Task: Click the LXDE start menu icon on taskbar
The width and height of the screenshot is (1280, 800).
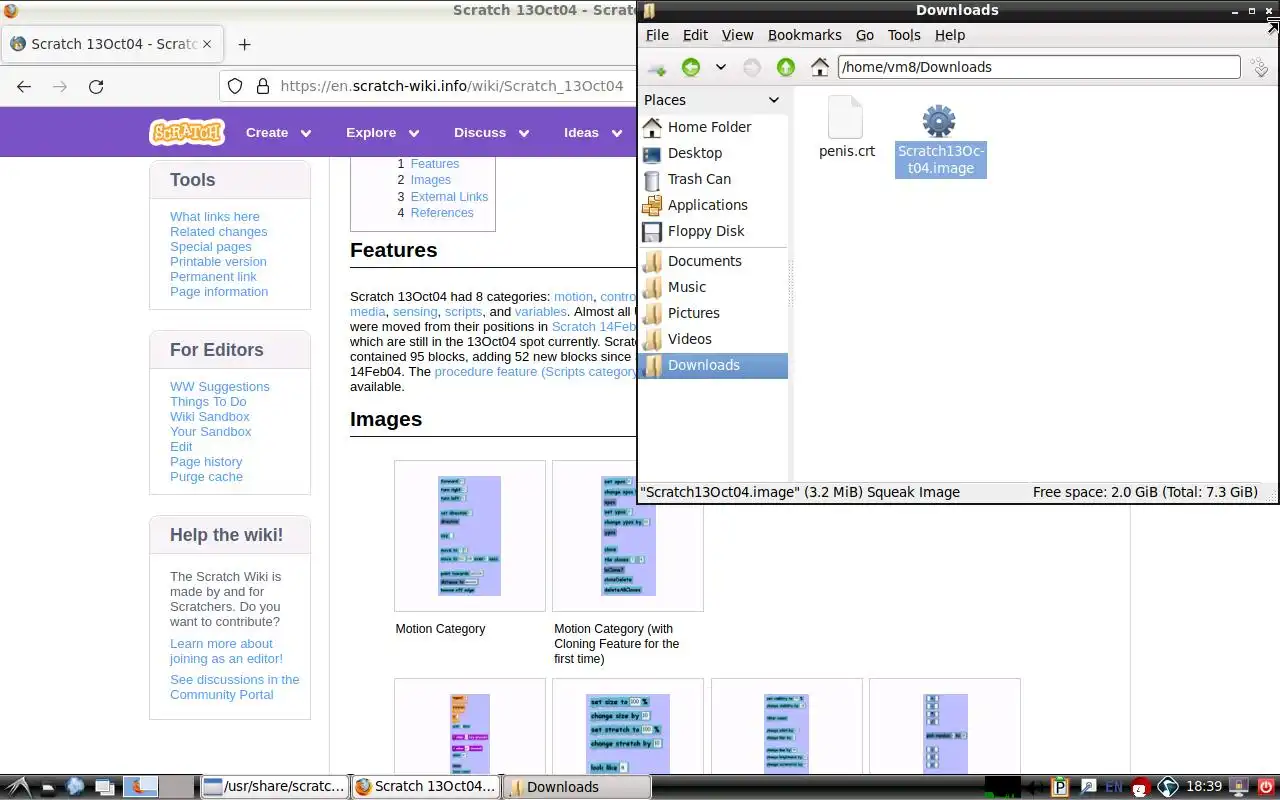Action: point(18,787)
